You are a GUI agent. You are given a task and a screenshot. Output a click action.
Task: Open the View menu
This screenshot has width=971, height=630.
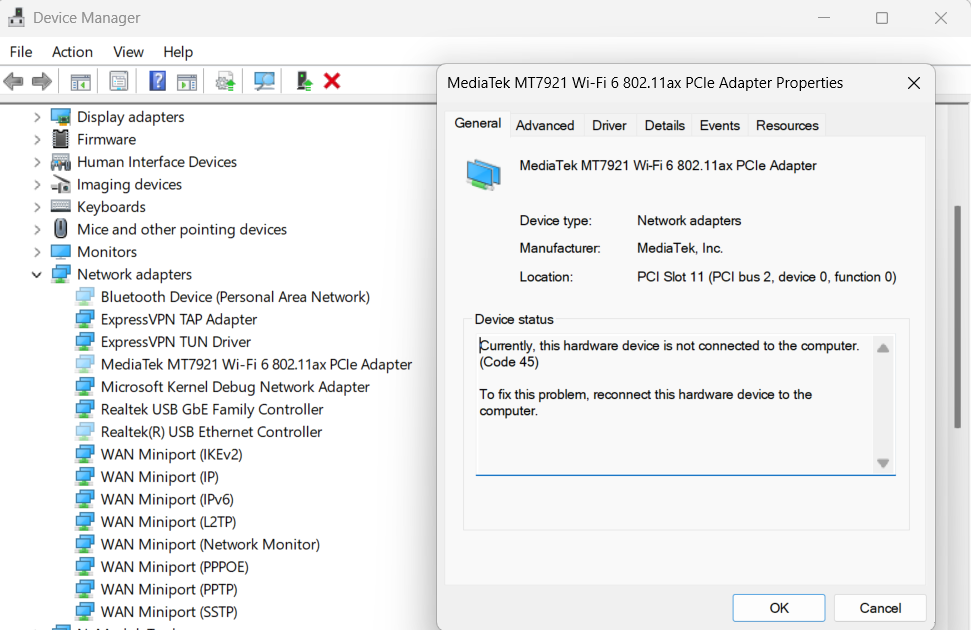128,52
